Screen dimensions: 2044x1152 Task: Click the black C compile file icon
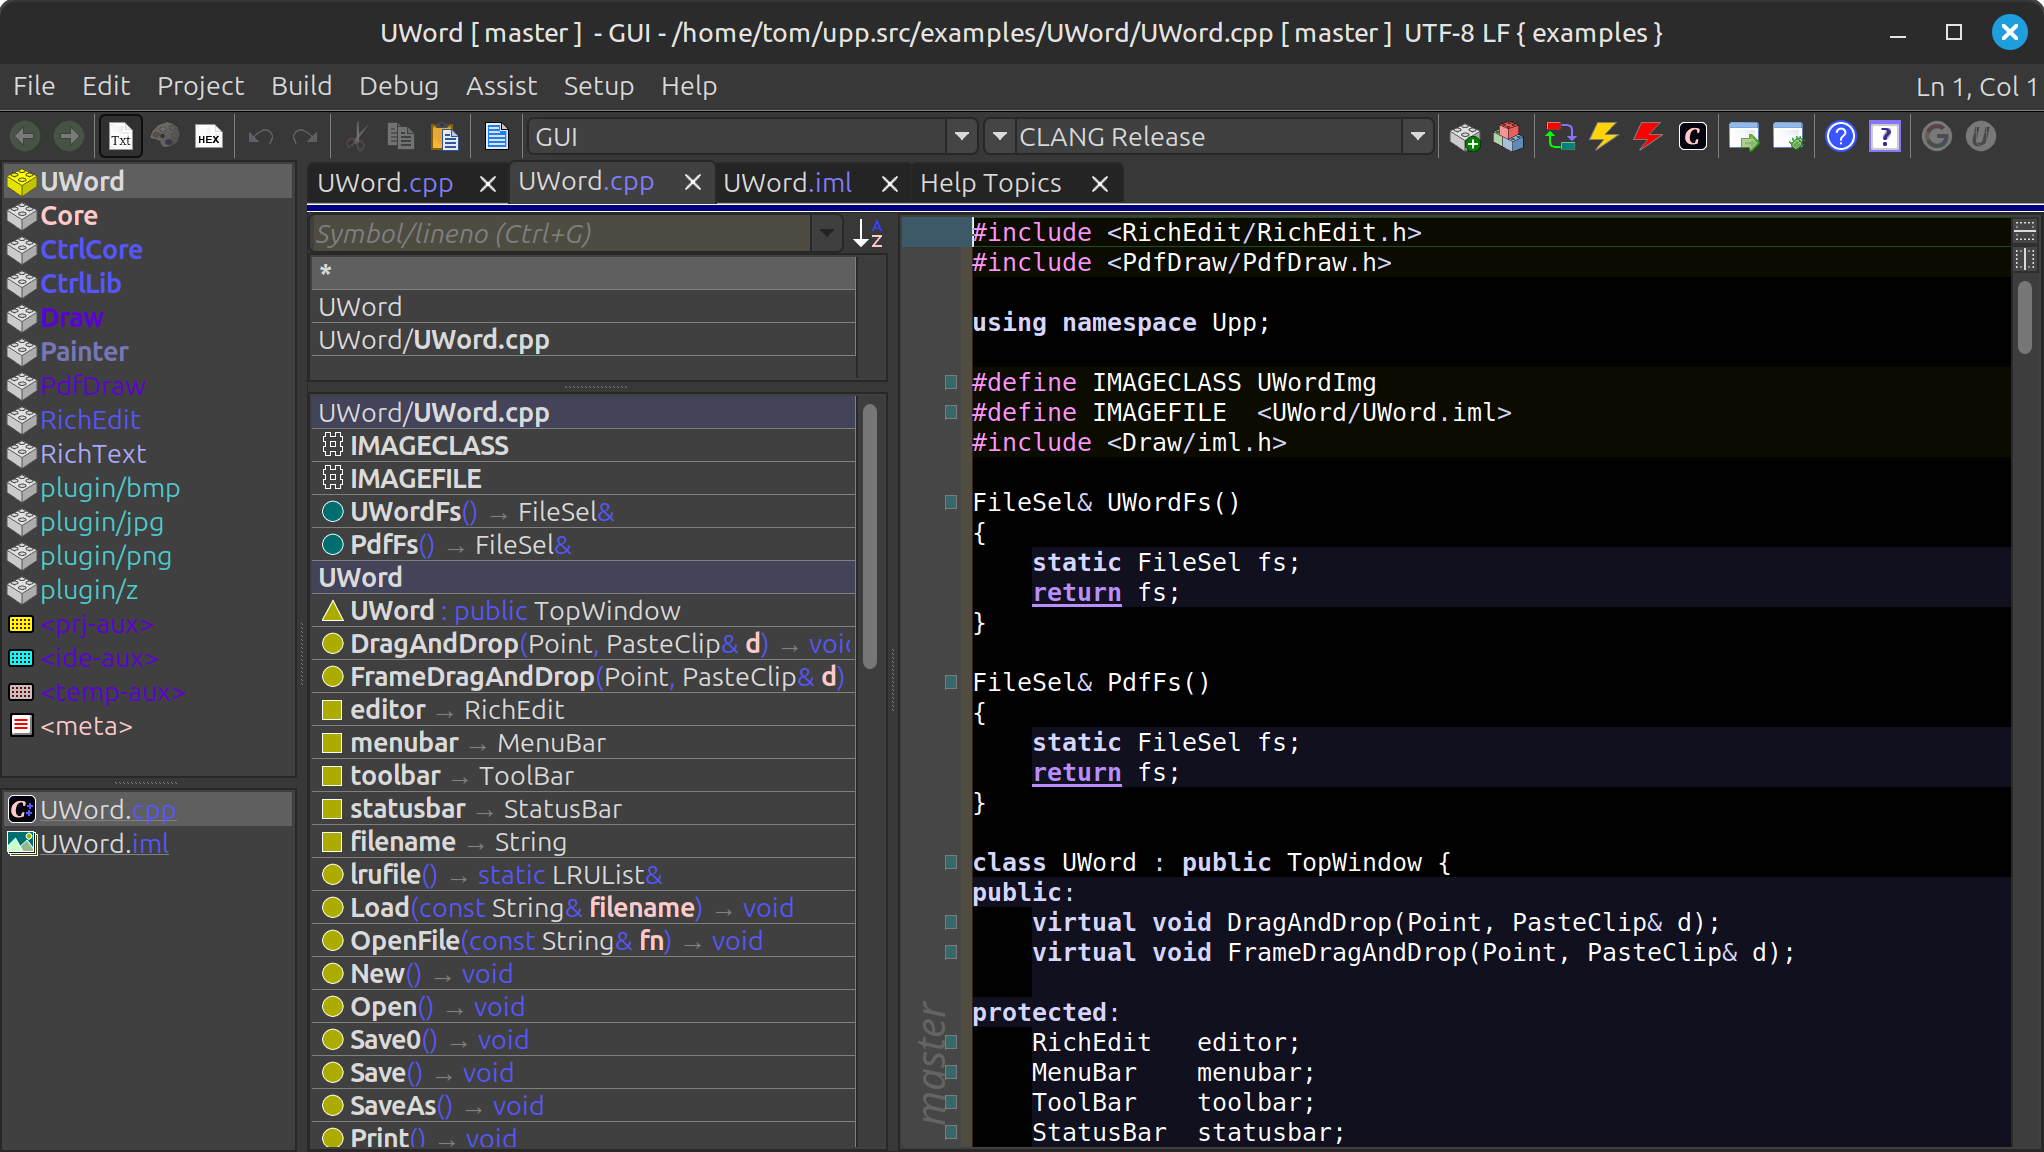click(x=1692, y=136)
